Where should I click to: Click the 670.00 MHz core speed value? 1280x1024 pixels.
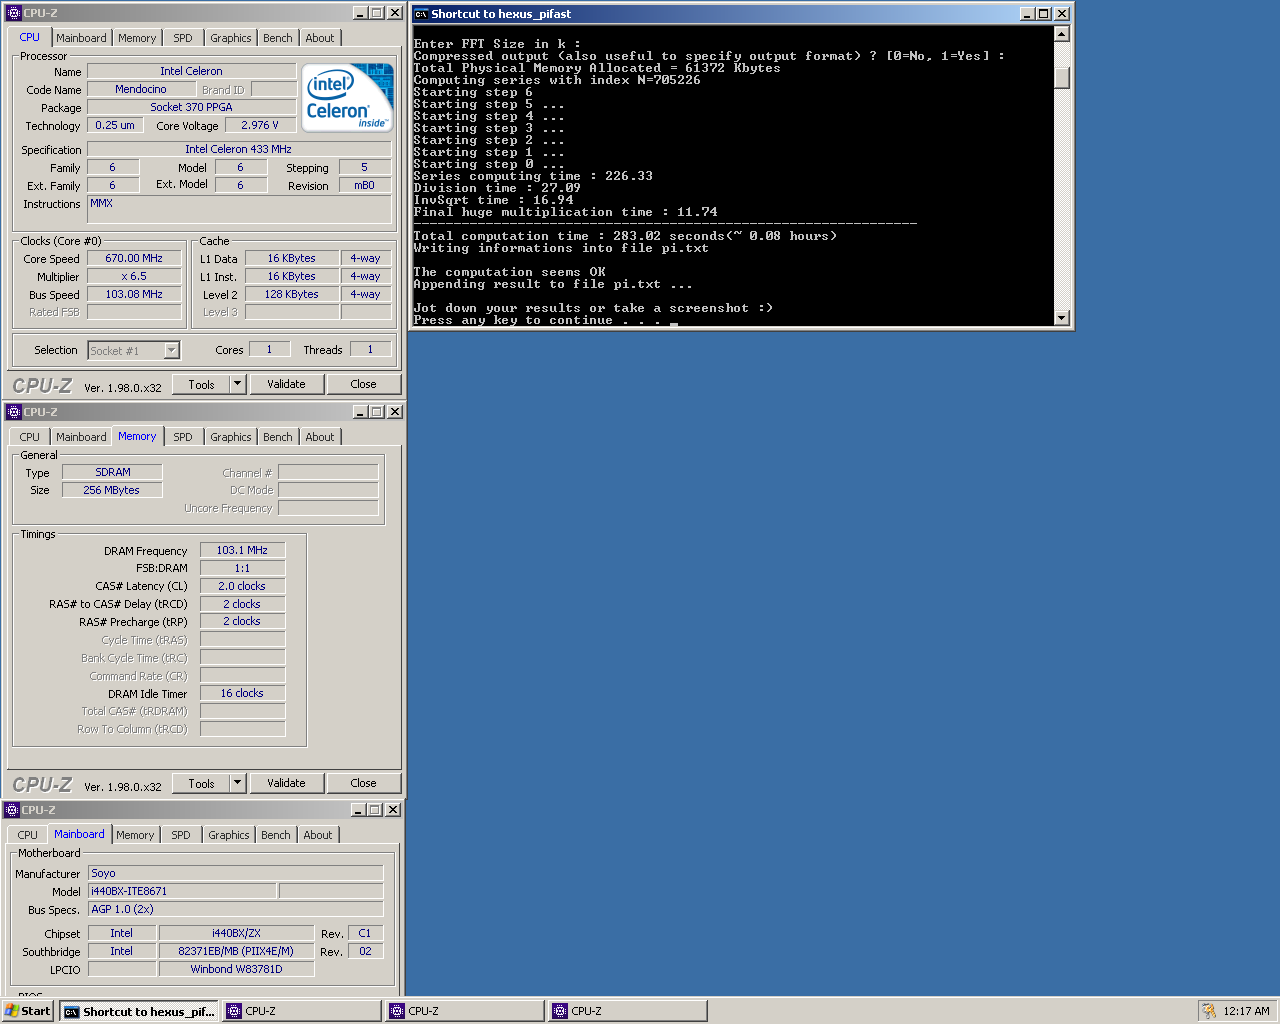tap(134, 258)
